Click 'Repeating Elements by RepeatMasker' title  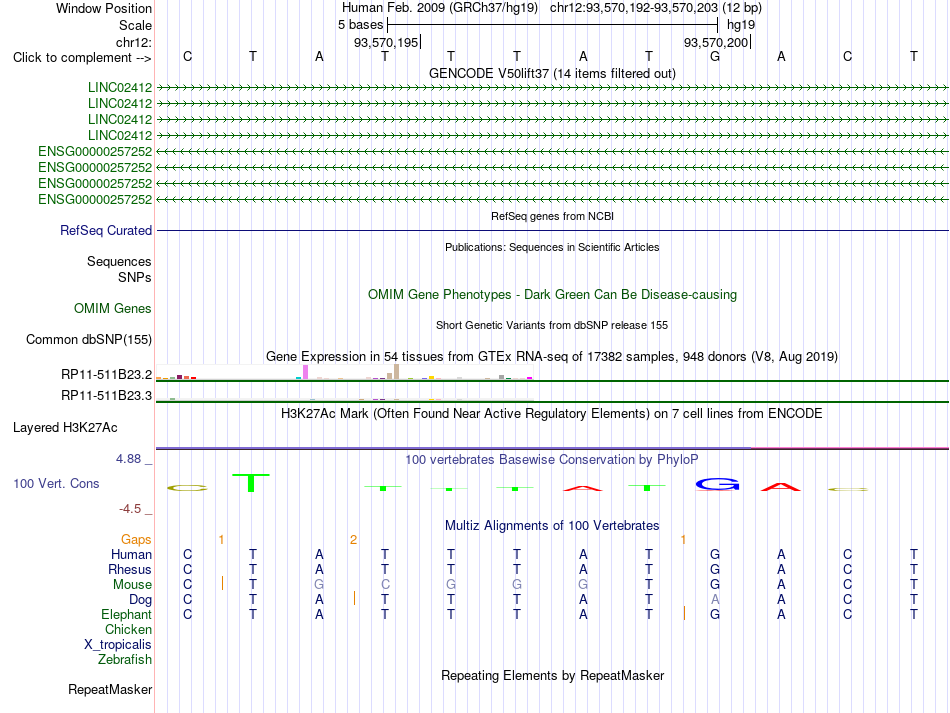pos(552,675)
